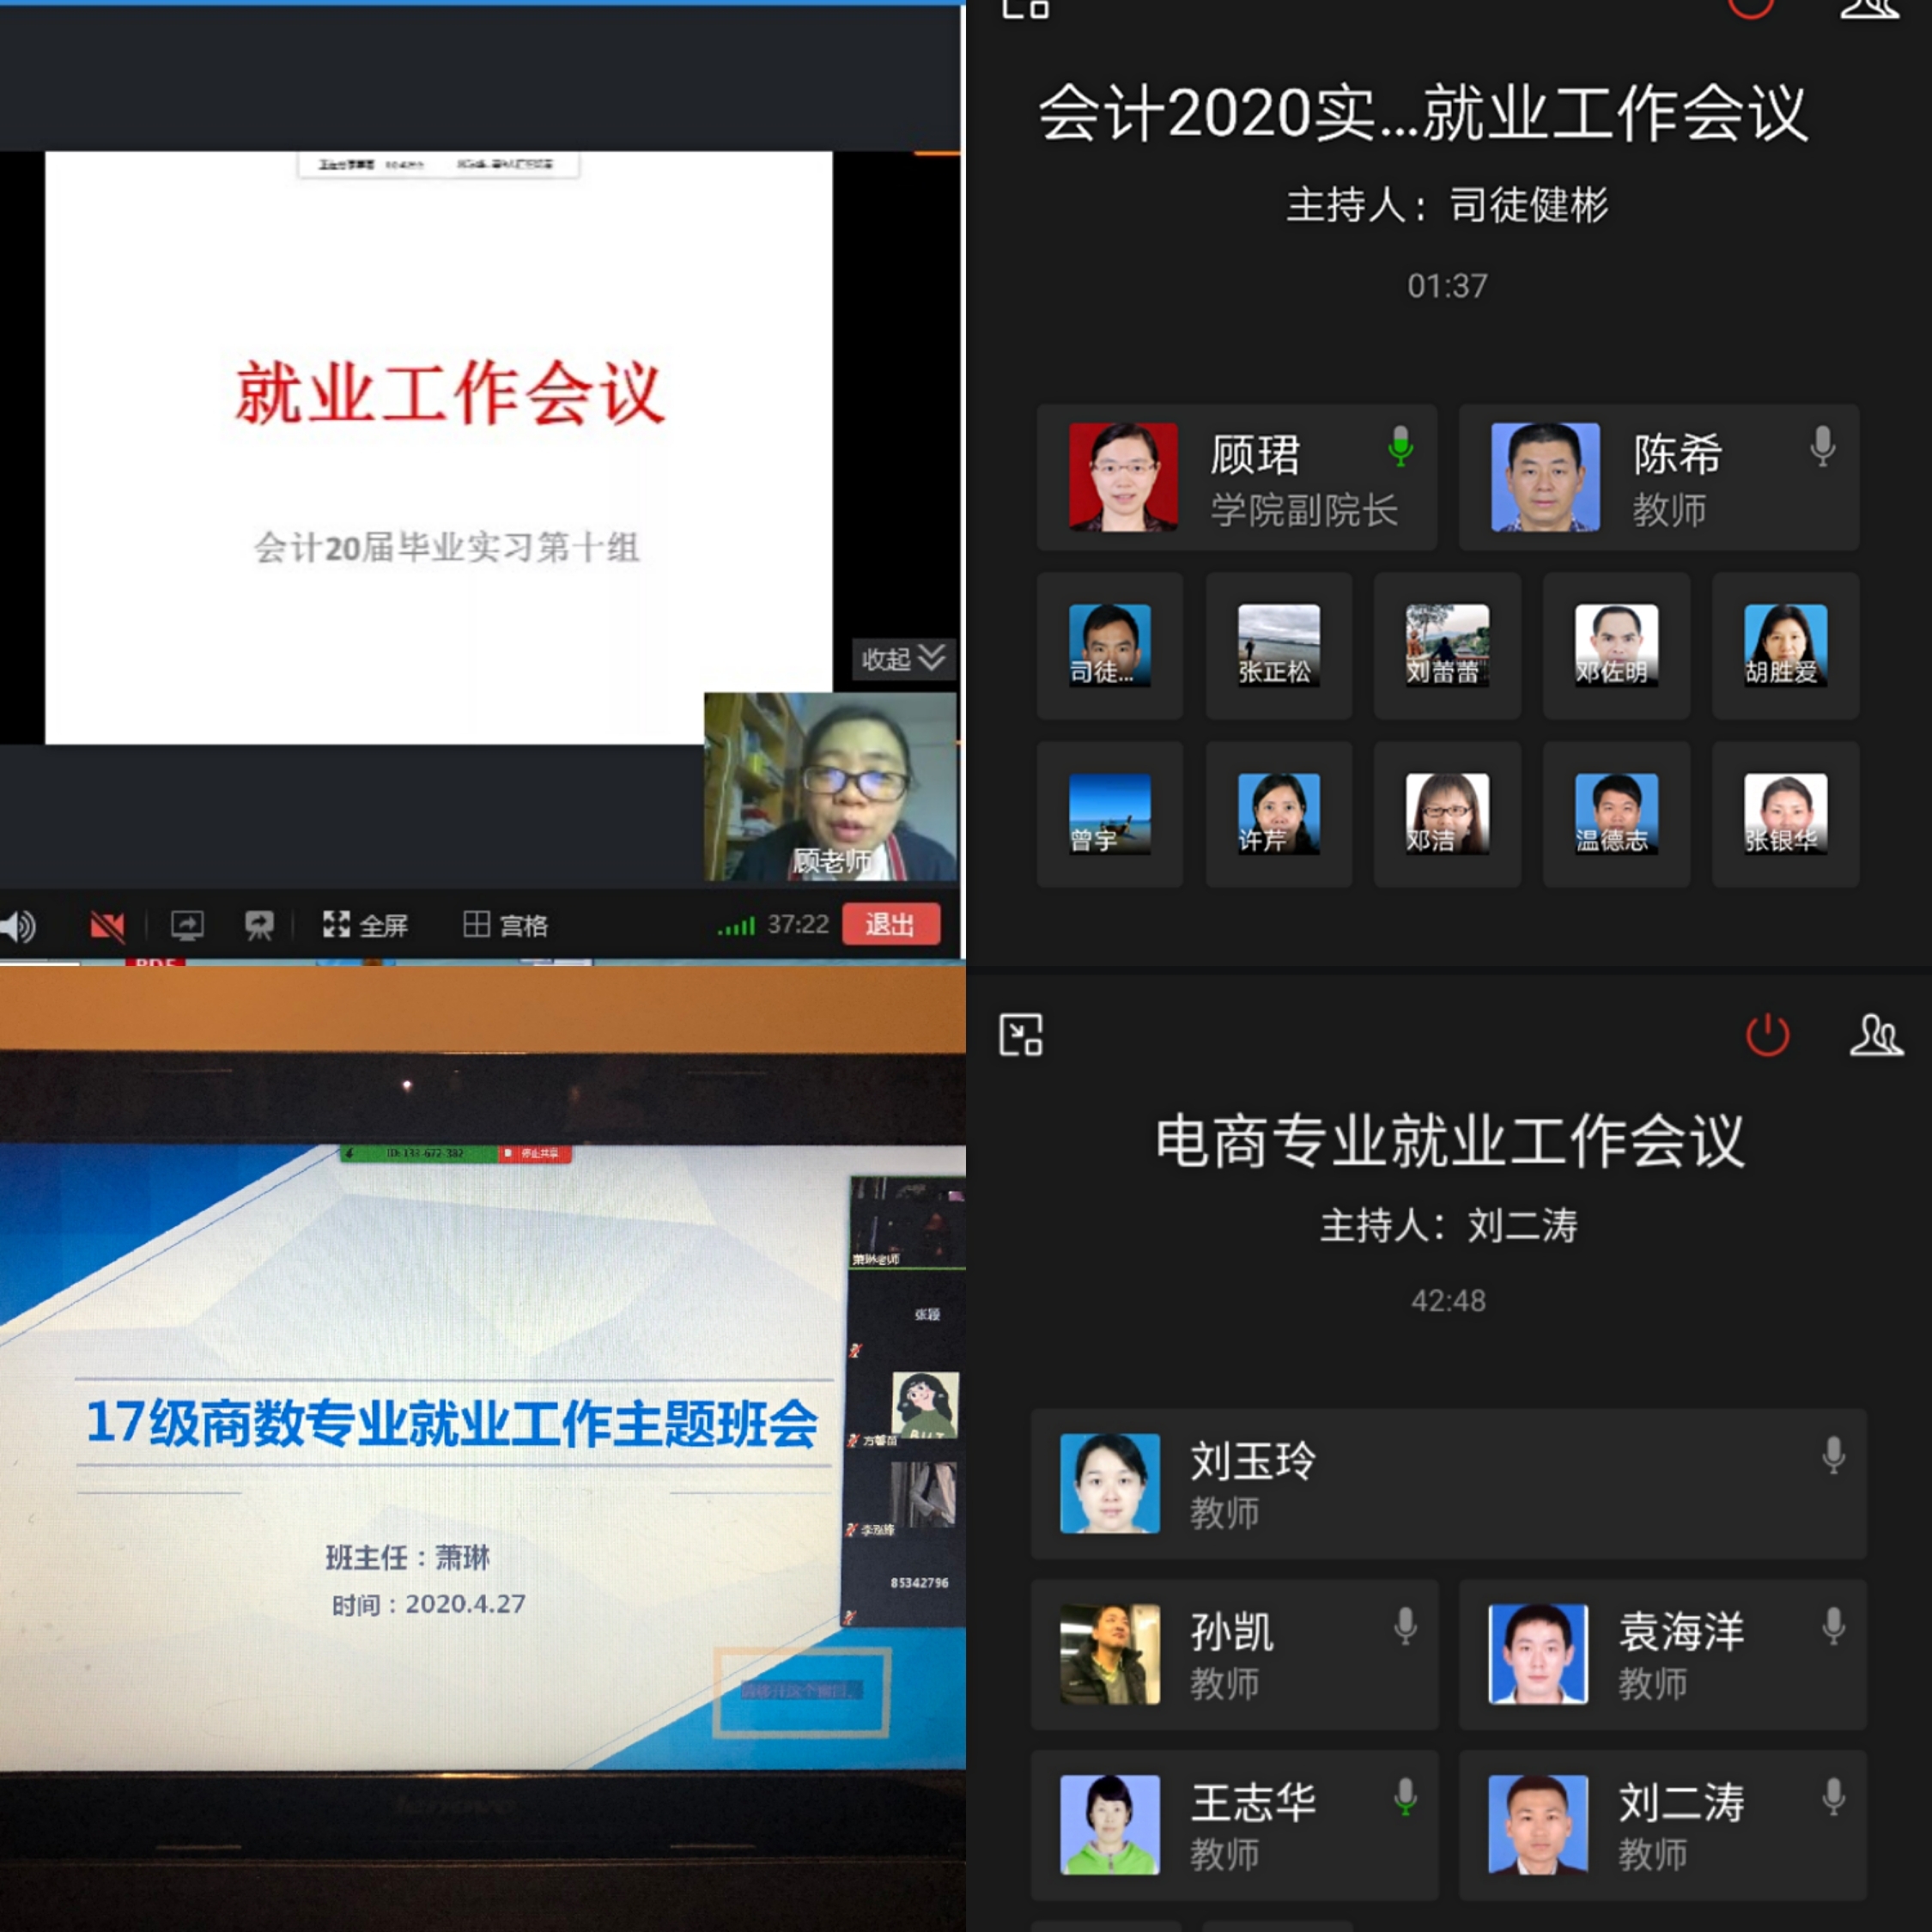Toggle 王志华's green microphone icon

[1405, 1797]
